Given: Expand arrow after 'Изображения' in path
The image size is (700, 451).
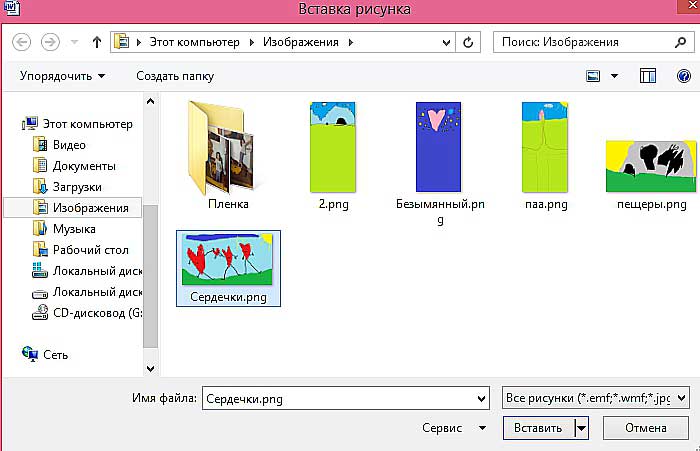Looking at the screenshot, I should 351,42.
